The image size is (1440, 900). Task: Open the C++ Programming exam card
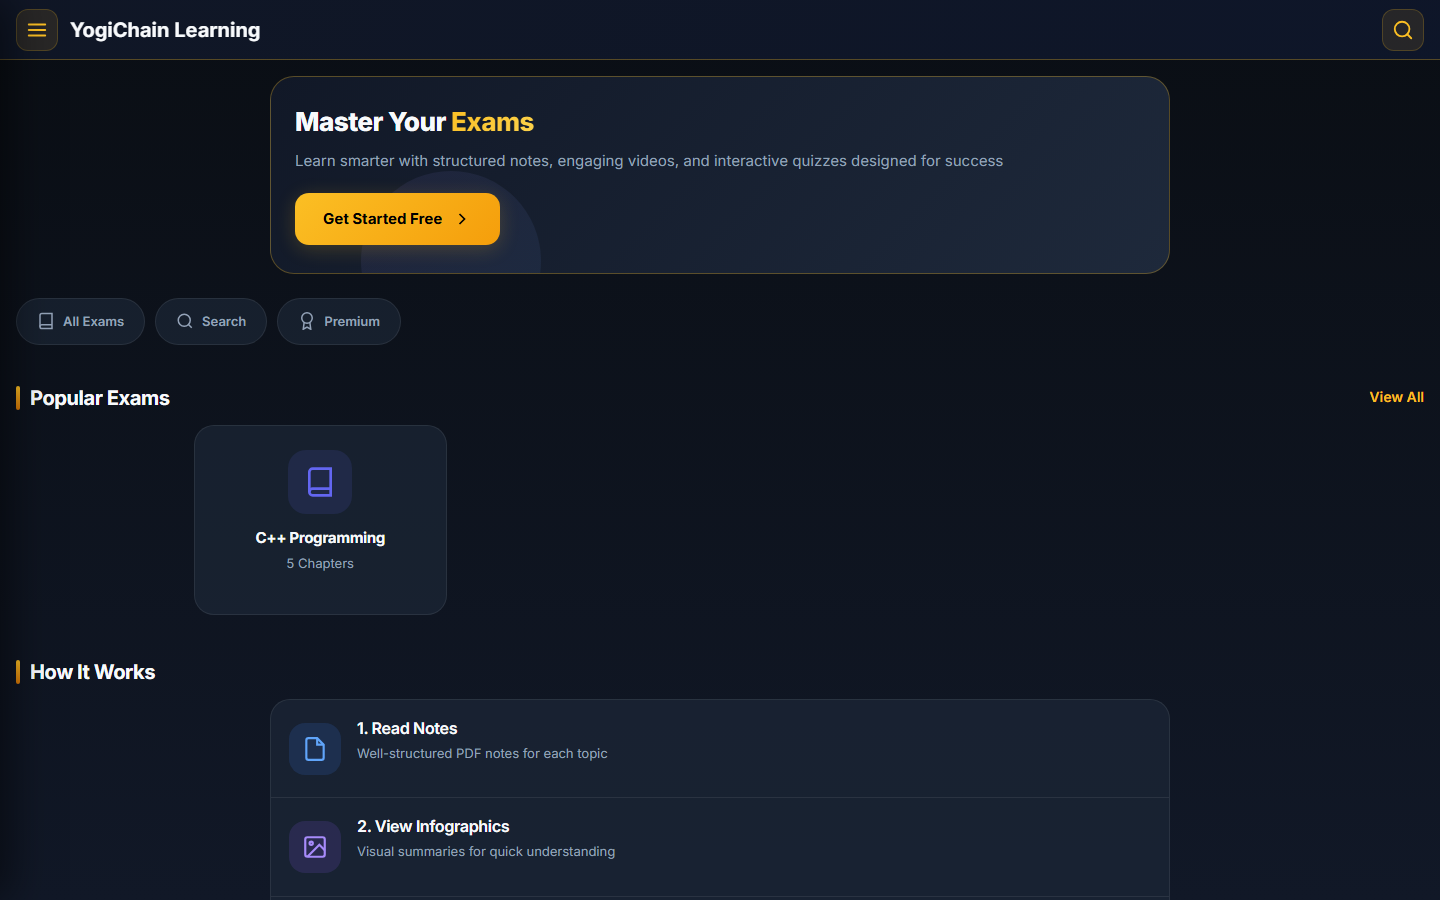coord(320,520)
